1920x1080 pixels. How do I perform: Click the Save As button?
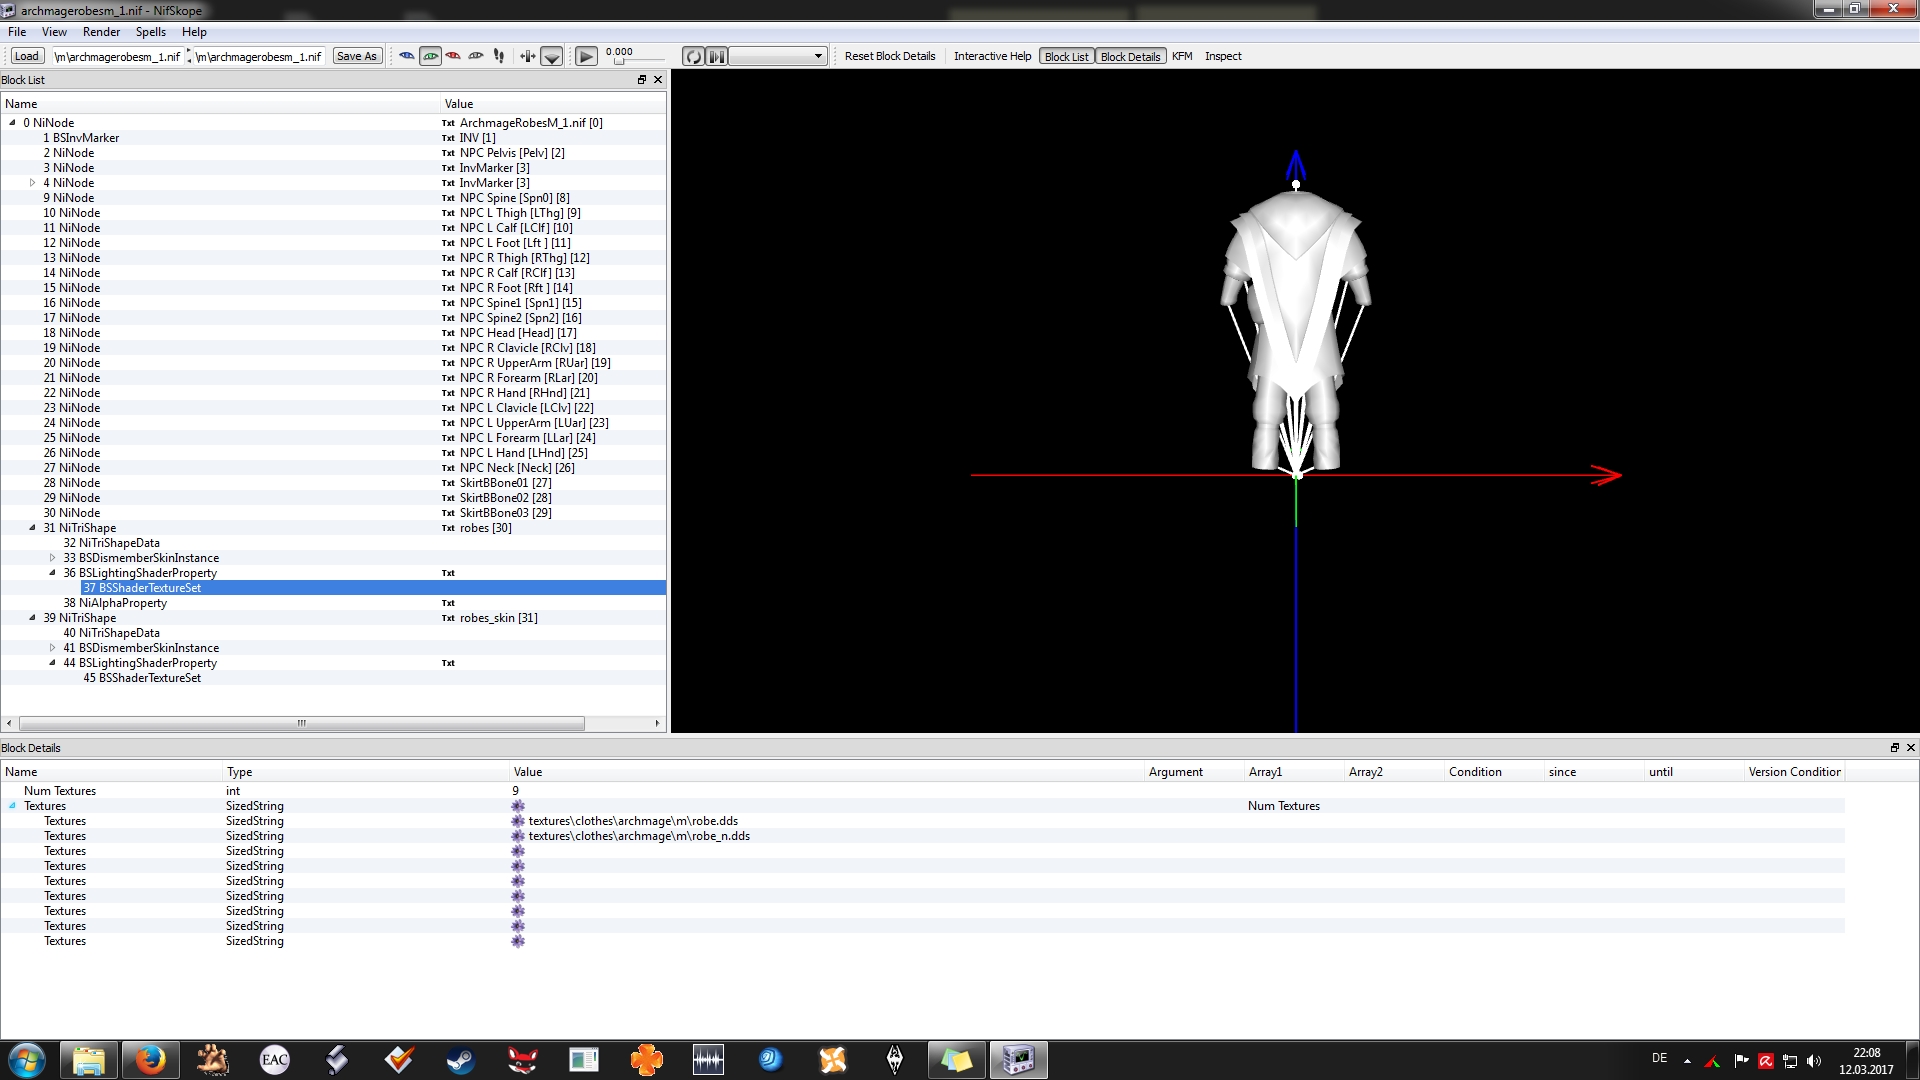(357, 56)
